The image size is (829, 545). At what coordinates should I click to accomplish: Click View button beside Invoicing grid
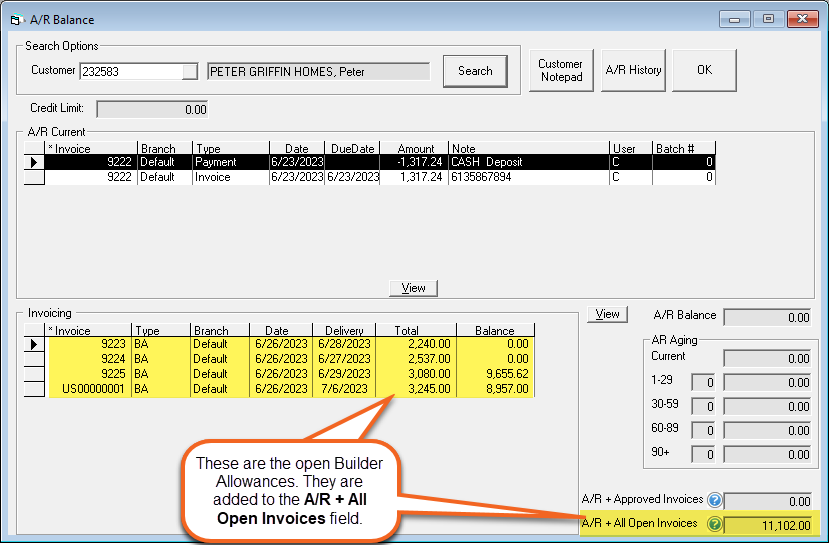pos(607,314)
